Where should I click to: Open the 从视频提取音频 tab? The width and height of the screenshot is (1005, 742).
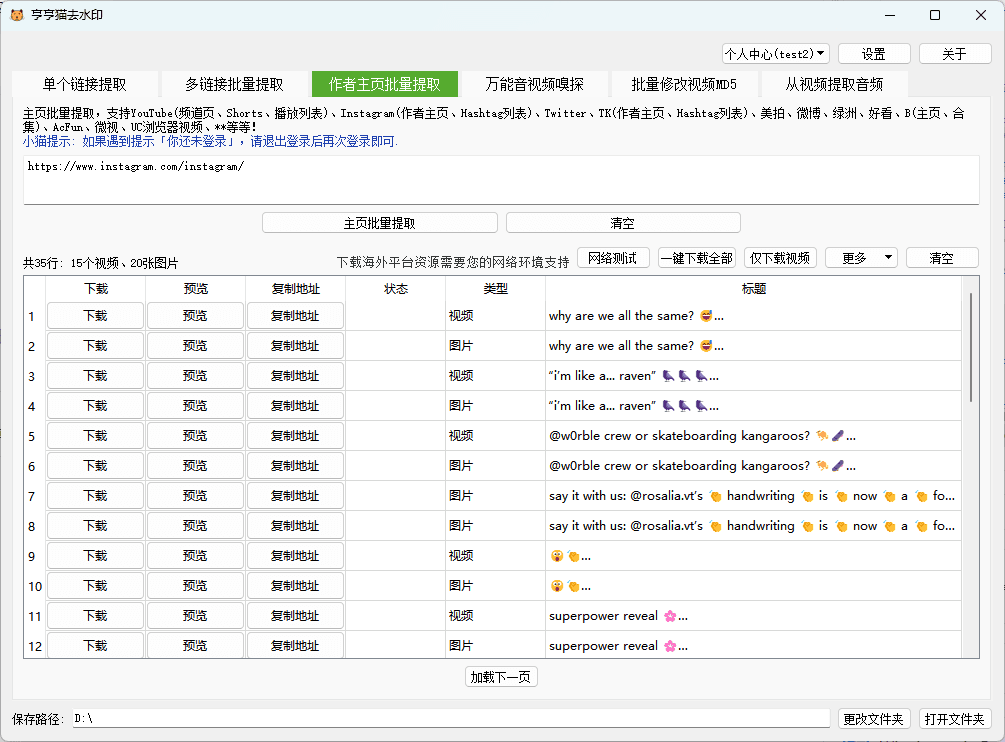pyautogui.click(x=832, y=84)
